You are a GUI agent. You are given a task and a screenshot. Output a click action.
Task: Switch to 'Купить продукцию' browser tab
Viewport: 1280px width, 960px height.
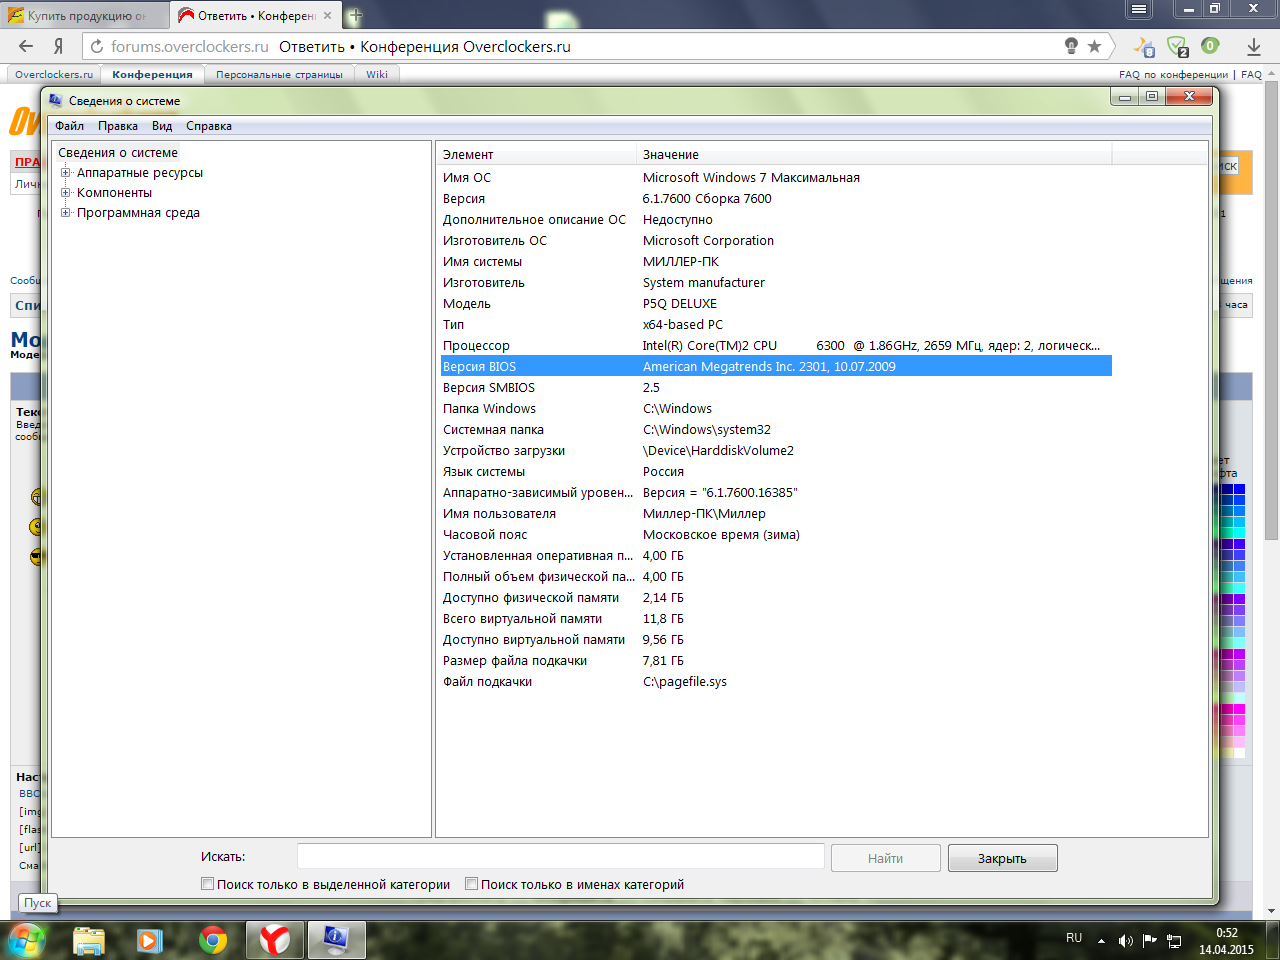pos(85,15)
